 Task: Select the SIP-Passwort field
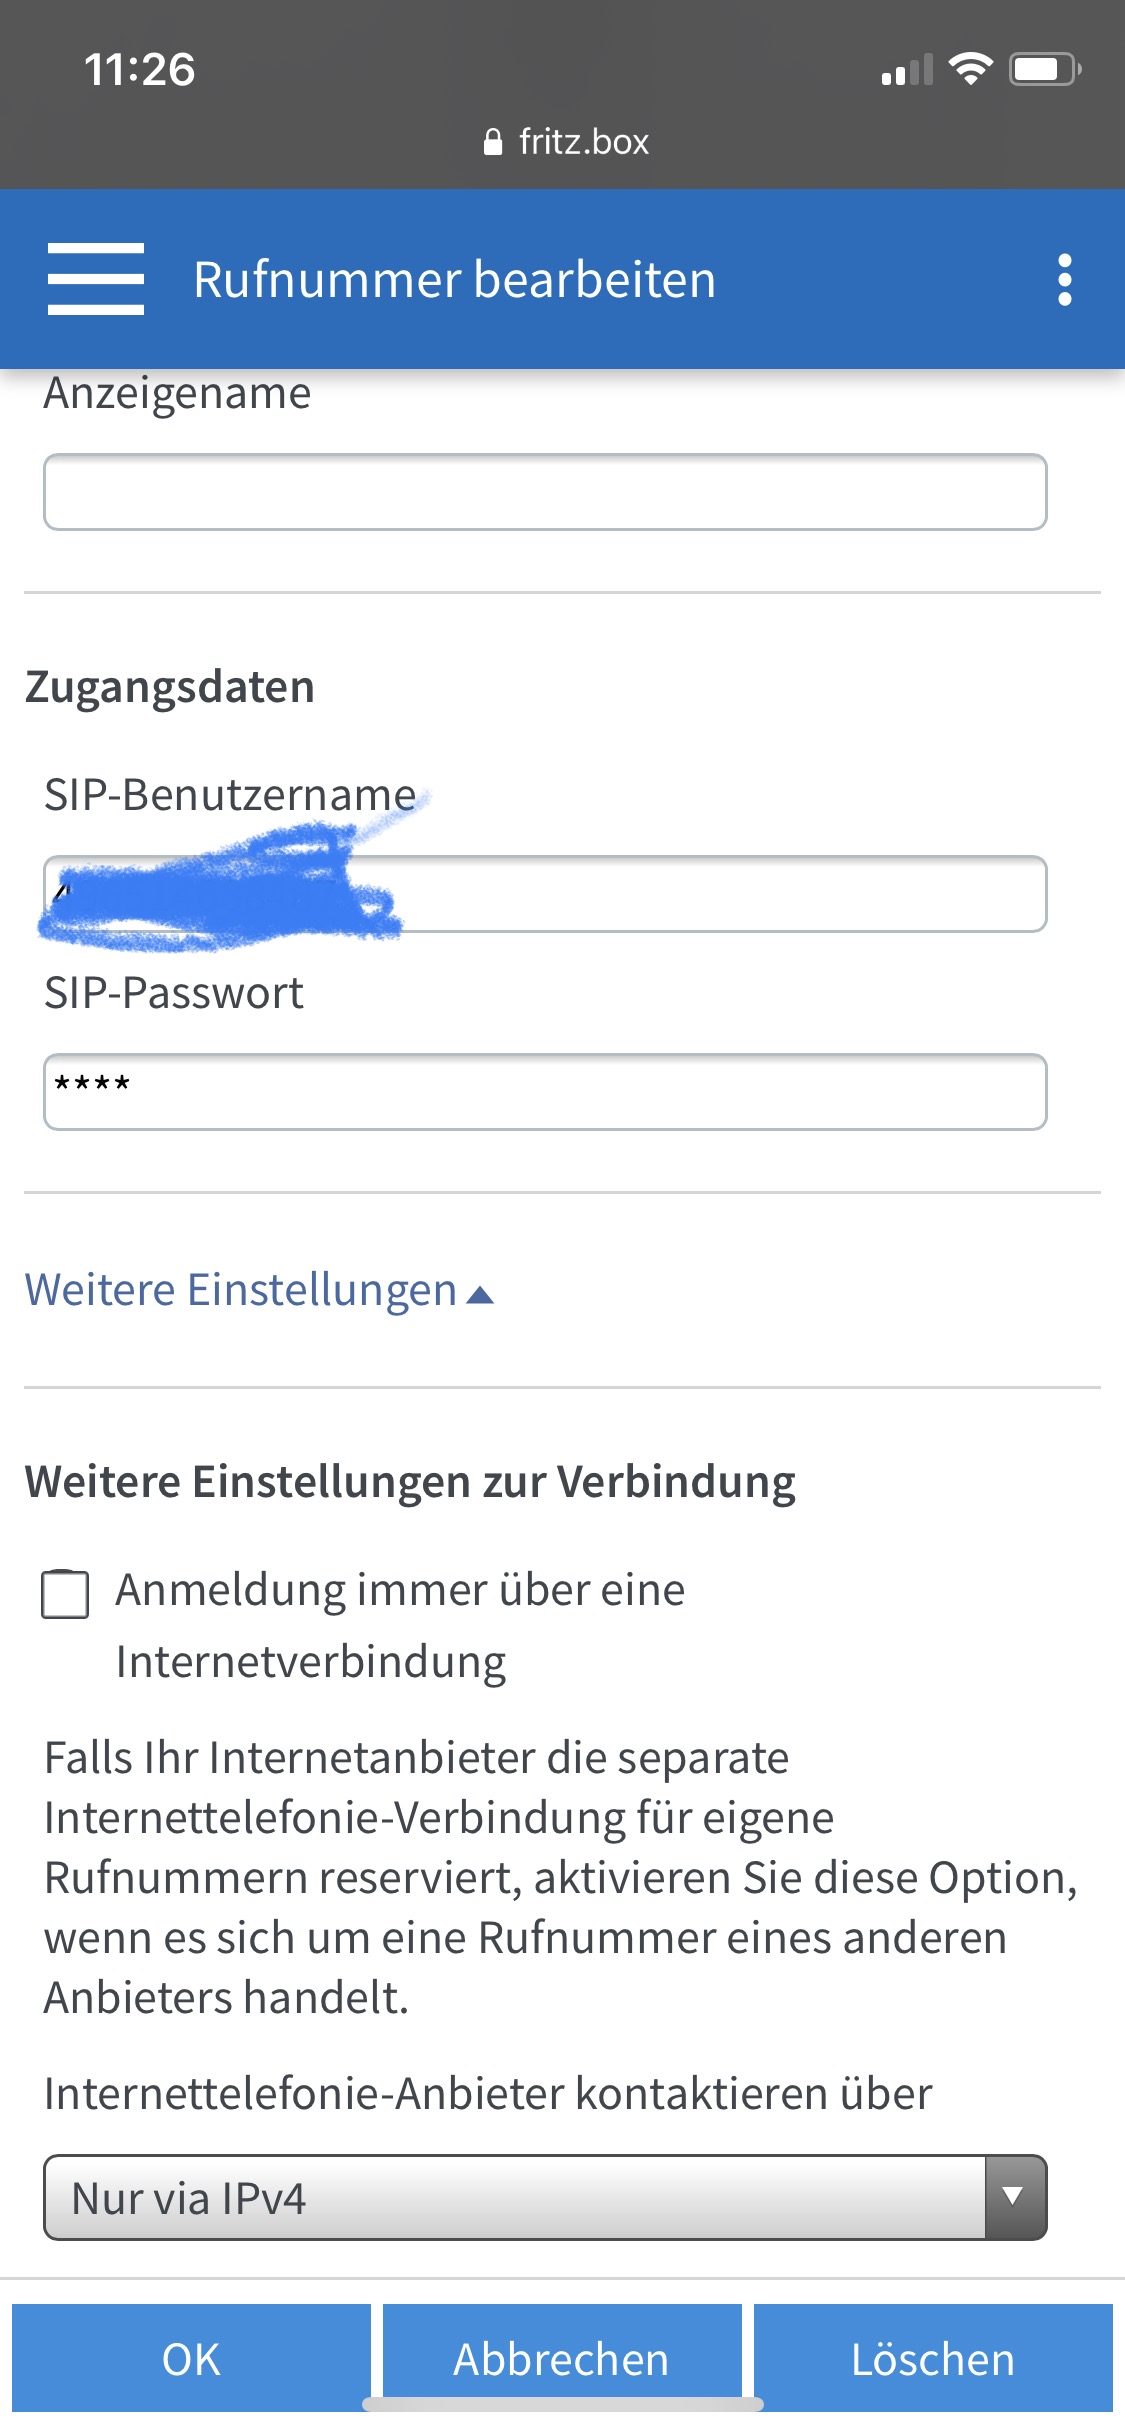coord(545,1092)
